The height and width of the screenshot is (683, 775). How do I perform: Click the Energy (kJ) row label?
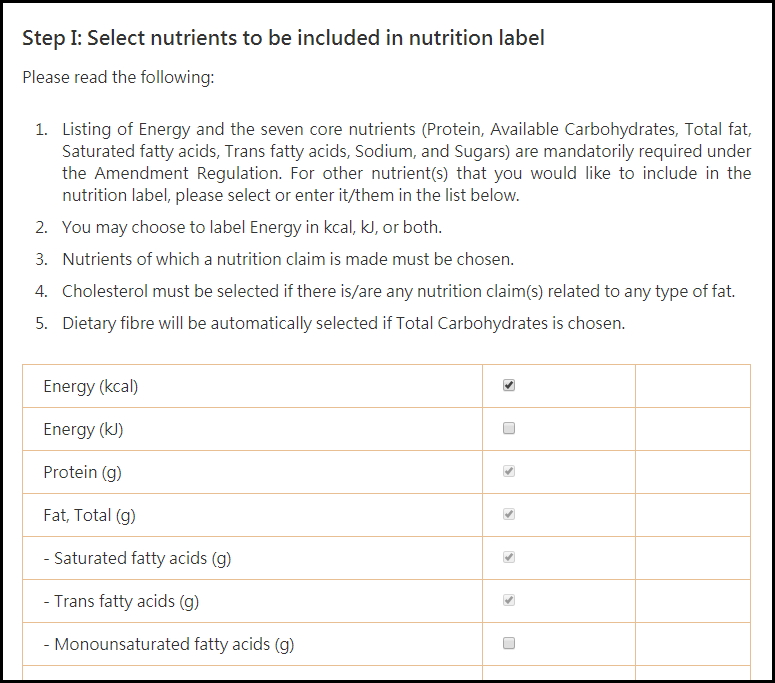tap(83, 429)
